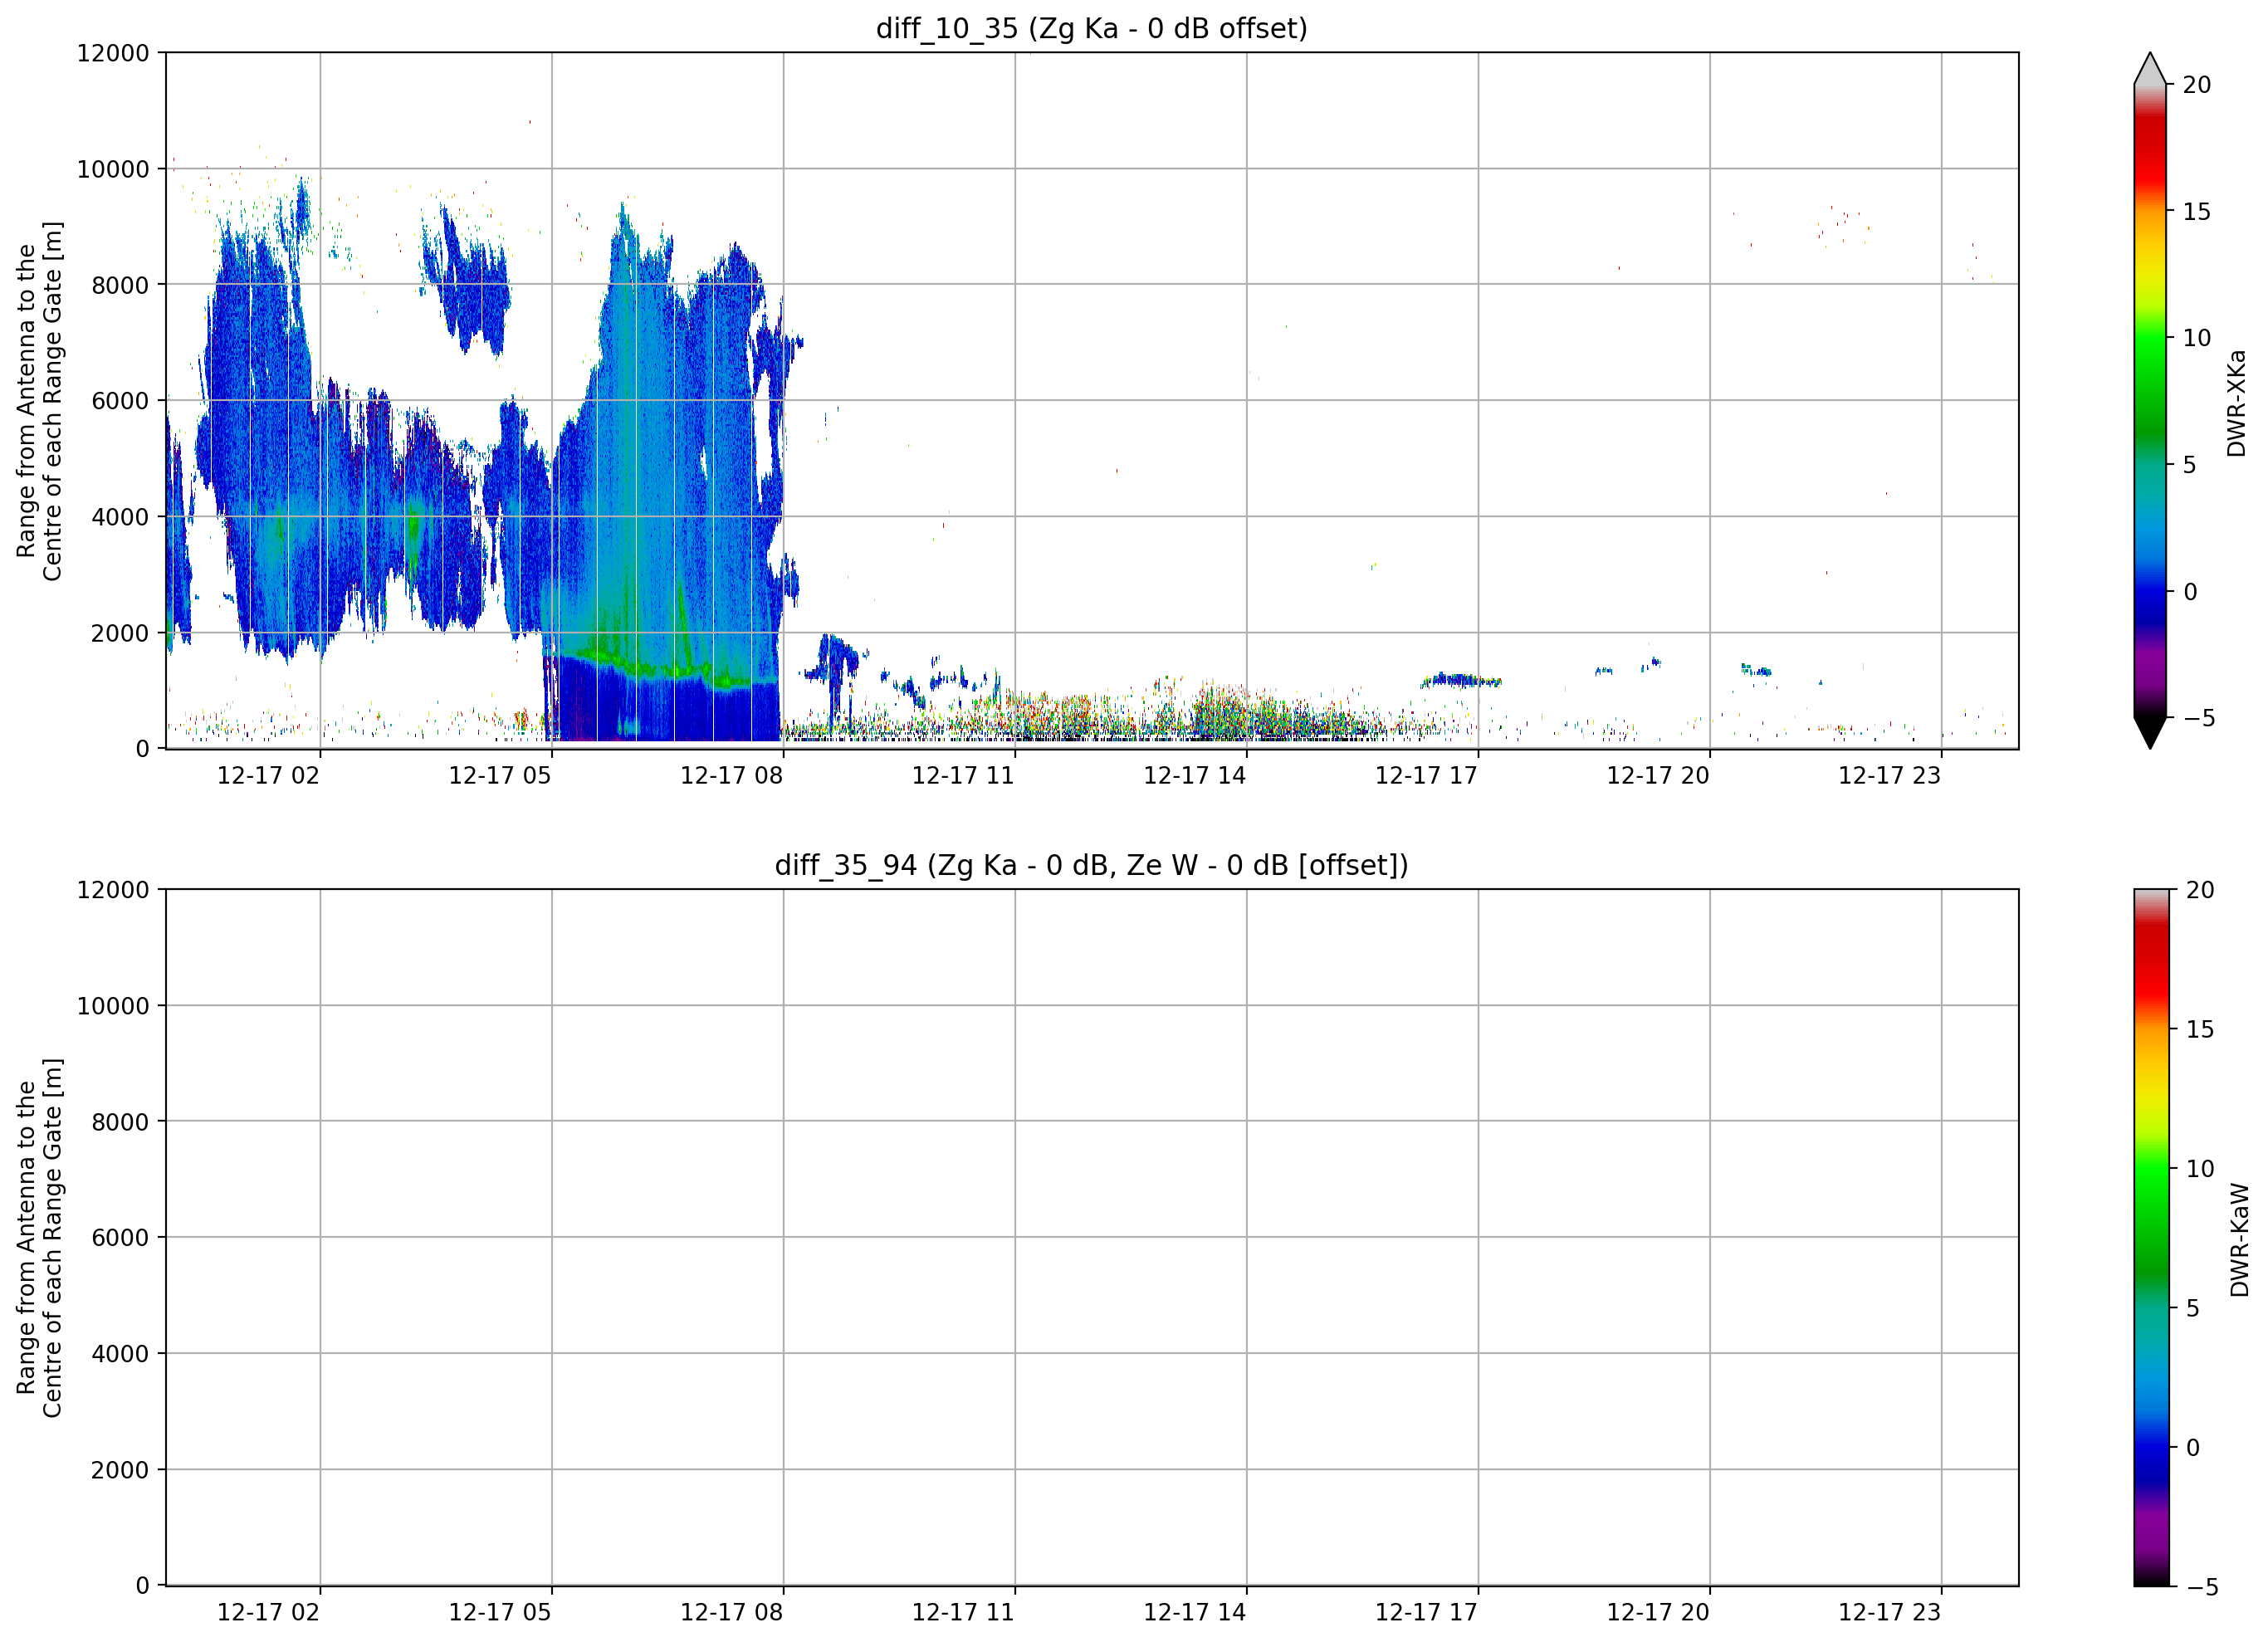Click the bottom plot title diff_35_94

[1091, 865]
